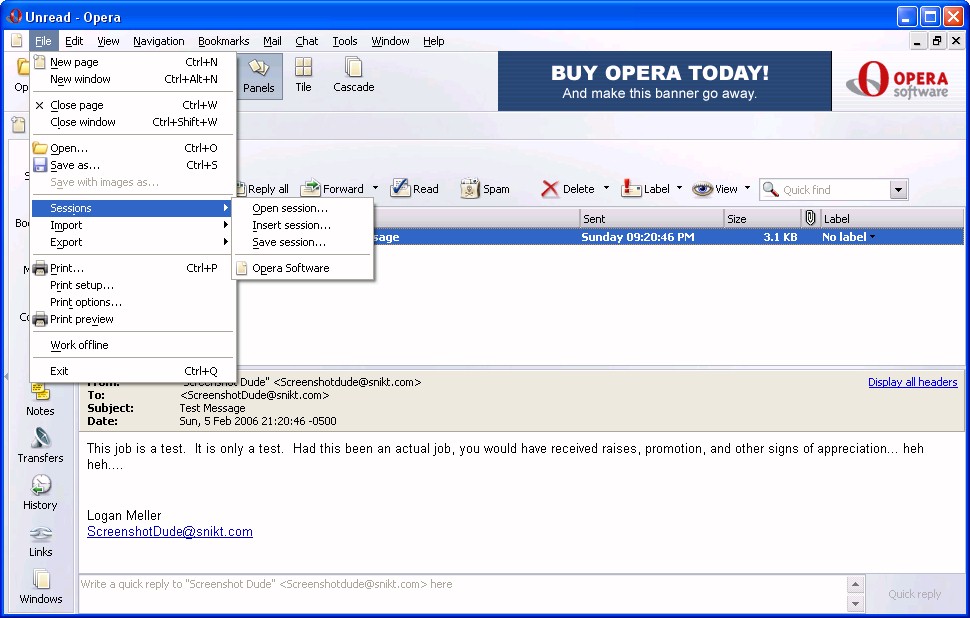Click the Spam toolbar icon
The image size is (970, 618).
click(471, 189)
